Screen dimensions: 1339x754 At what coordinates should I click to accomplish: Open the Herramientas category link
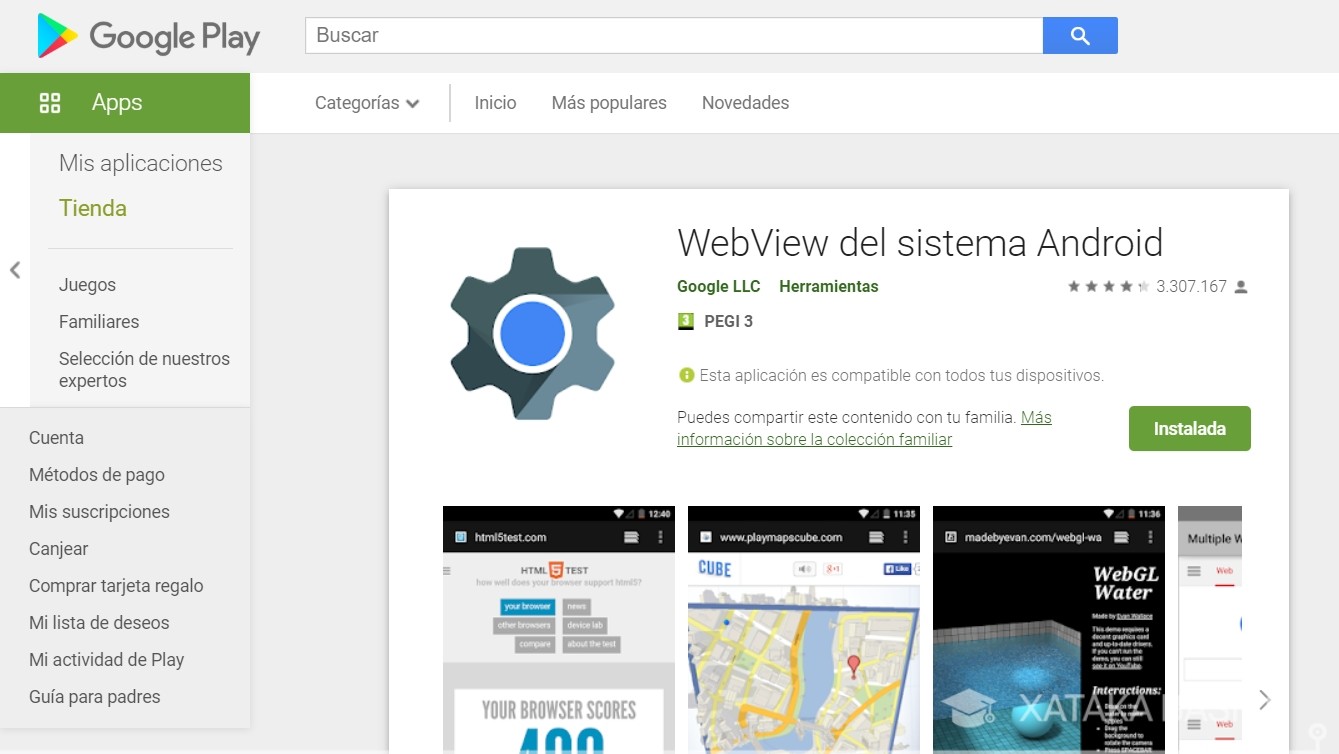coord(828,286)
